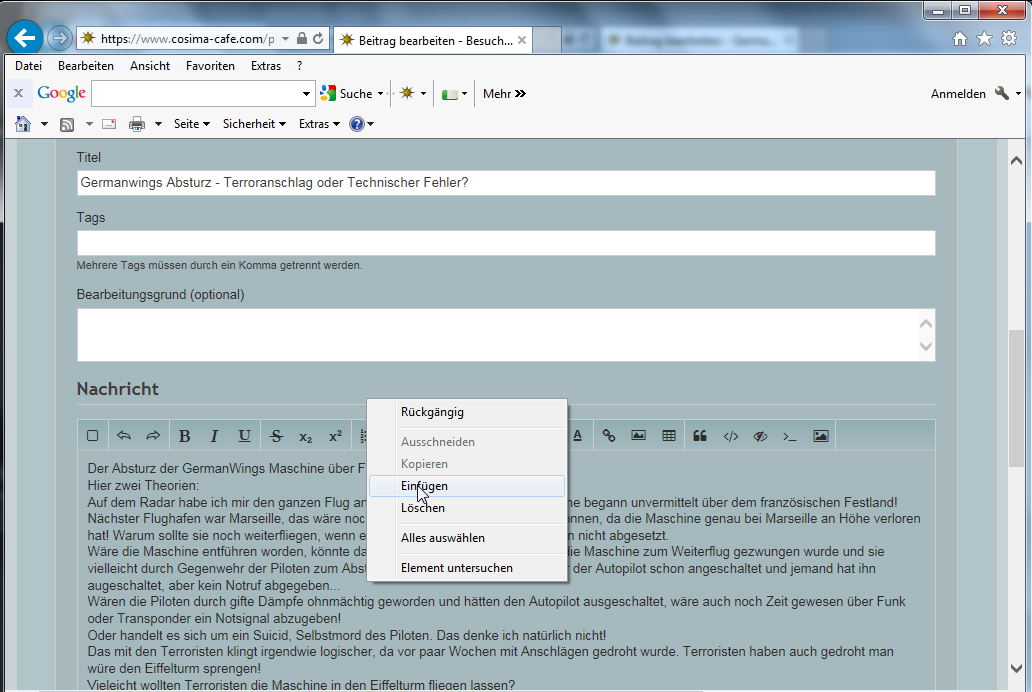Viewport: 1032px width, 692px height.
Task: Click into the Tags input field
Action: pos(506,243)
